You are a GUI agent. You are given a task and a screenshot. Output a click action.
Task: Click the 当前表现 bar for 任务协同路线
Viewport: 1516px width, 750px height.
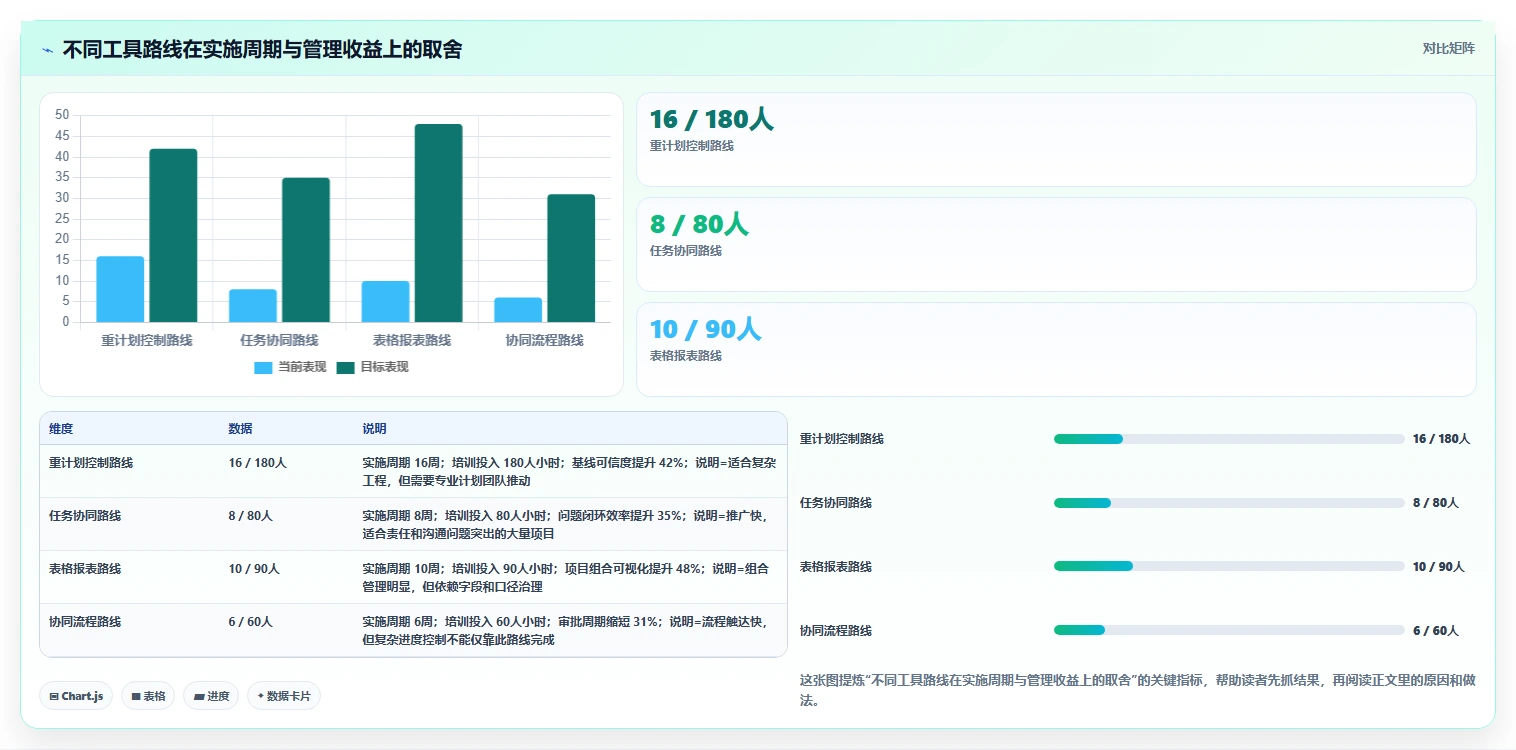tap(253, 305)
